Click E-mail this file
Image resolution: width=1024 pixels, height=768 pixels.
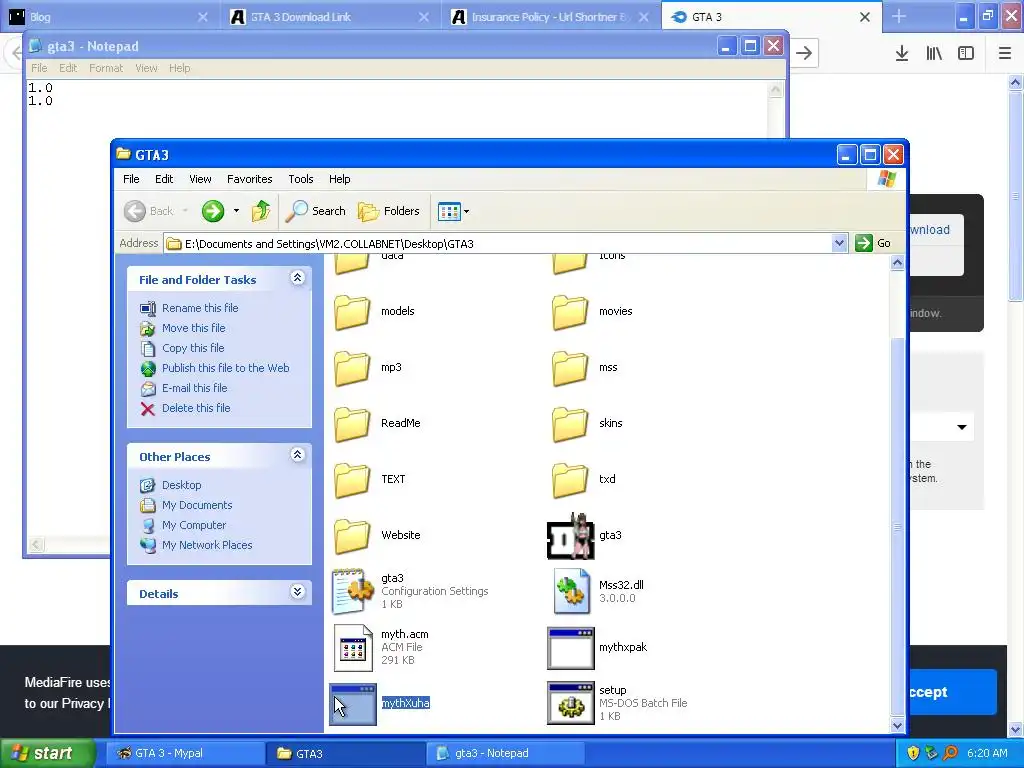coord(195,388)
